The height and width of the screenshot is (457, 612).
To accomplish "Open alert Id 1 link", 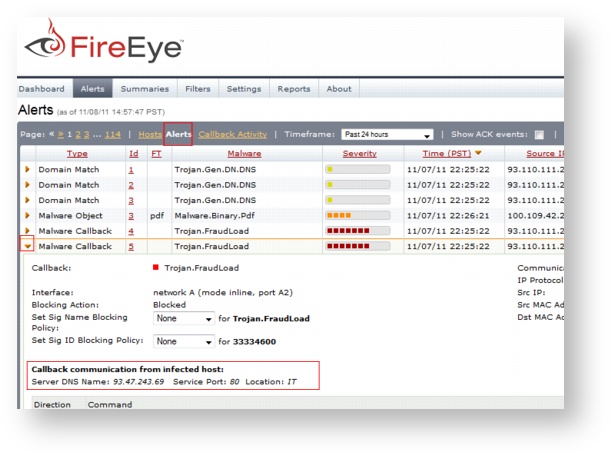I will pyautogui.click(x=131, y=170).
